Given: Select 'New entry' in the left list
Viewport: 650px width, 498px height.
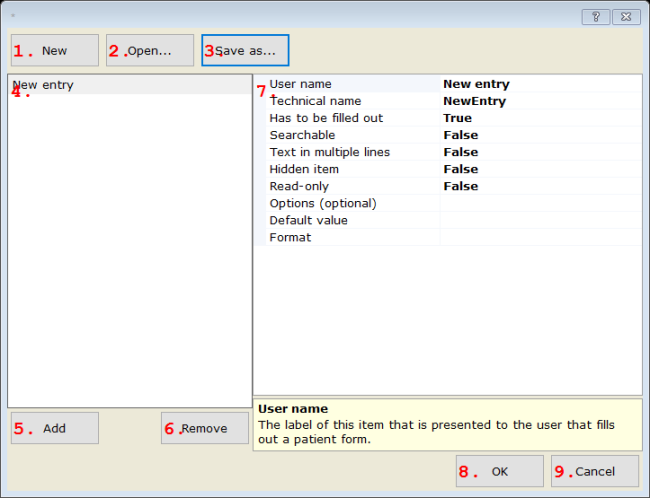Looking at the screenshot, I should 44,85.
